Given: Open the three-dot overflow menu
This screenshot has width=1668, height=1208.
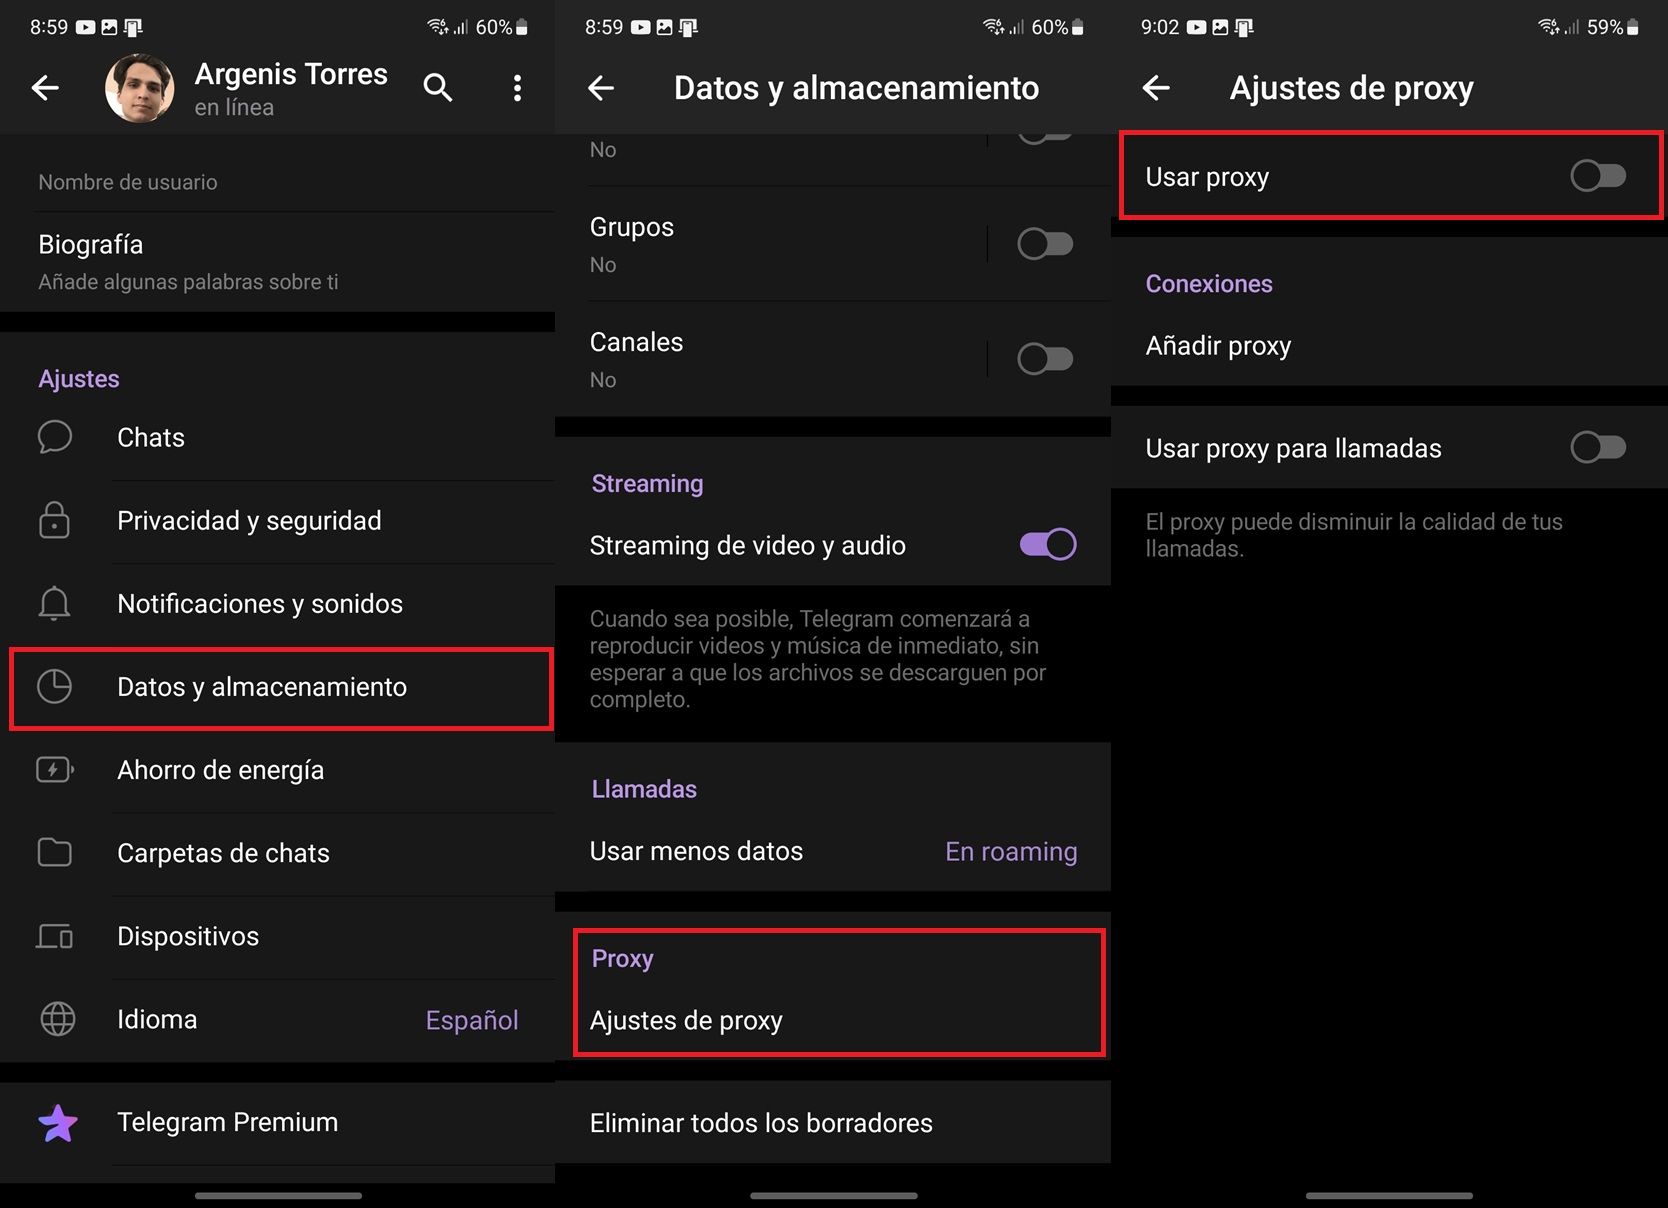Looking at the screenshot, I should 517,88.
